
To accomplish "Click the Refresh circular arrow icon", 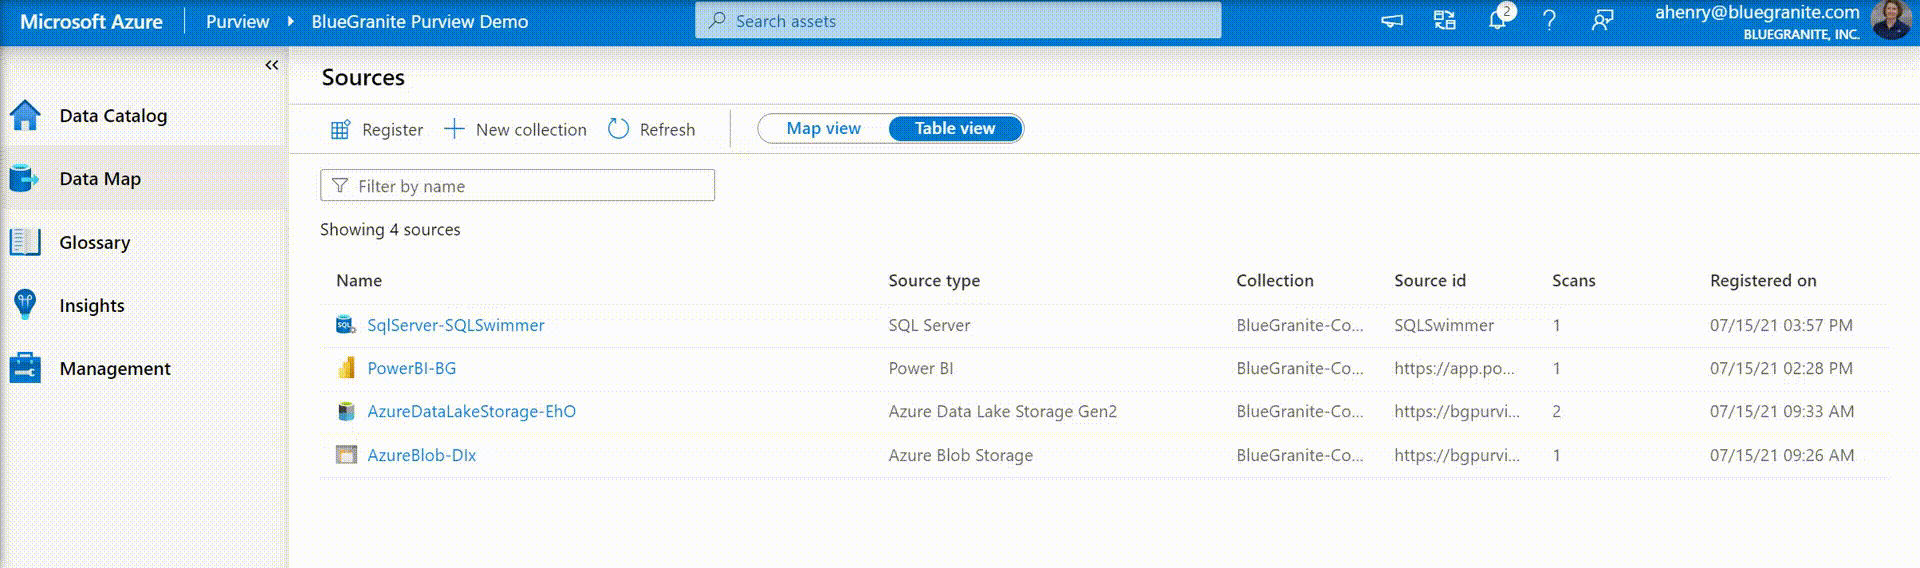I will click(618, 129).
